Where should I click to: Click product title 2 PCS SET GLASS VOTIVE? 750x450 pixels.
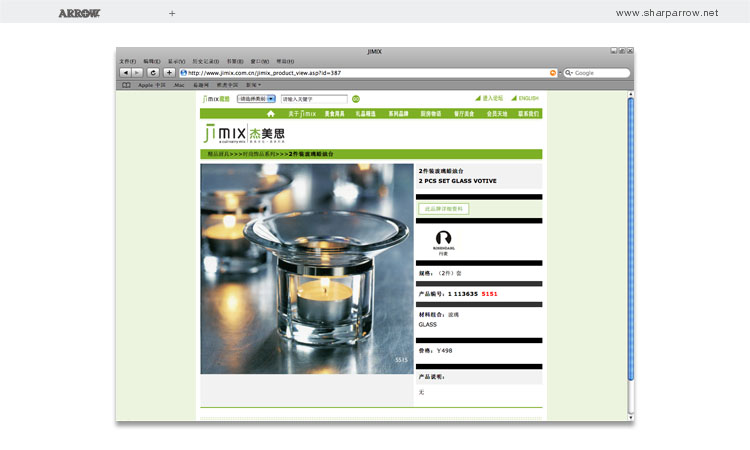point(457,181)
